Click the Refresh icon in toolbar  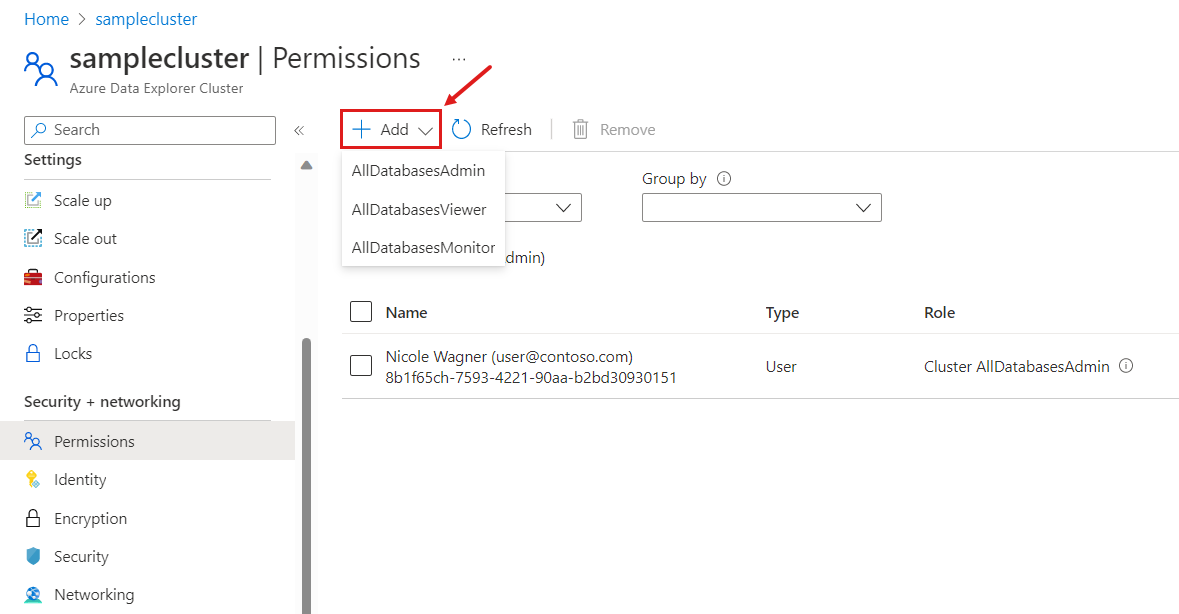pyautogui.click(x=461, y=129)
